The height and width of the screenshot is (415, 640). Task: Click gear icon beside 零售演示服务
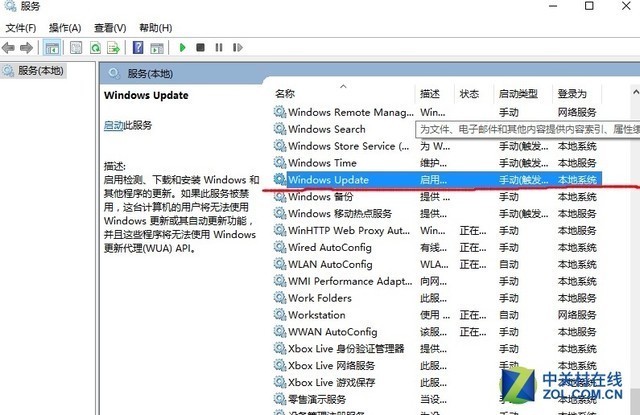(280, 399)
